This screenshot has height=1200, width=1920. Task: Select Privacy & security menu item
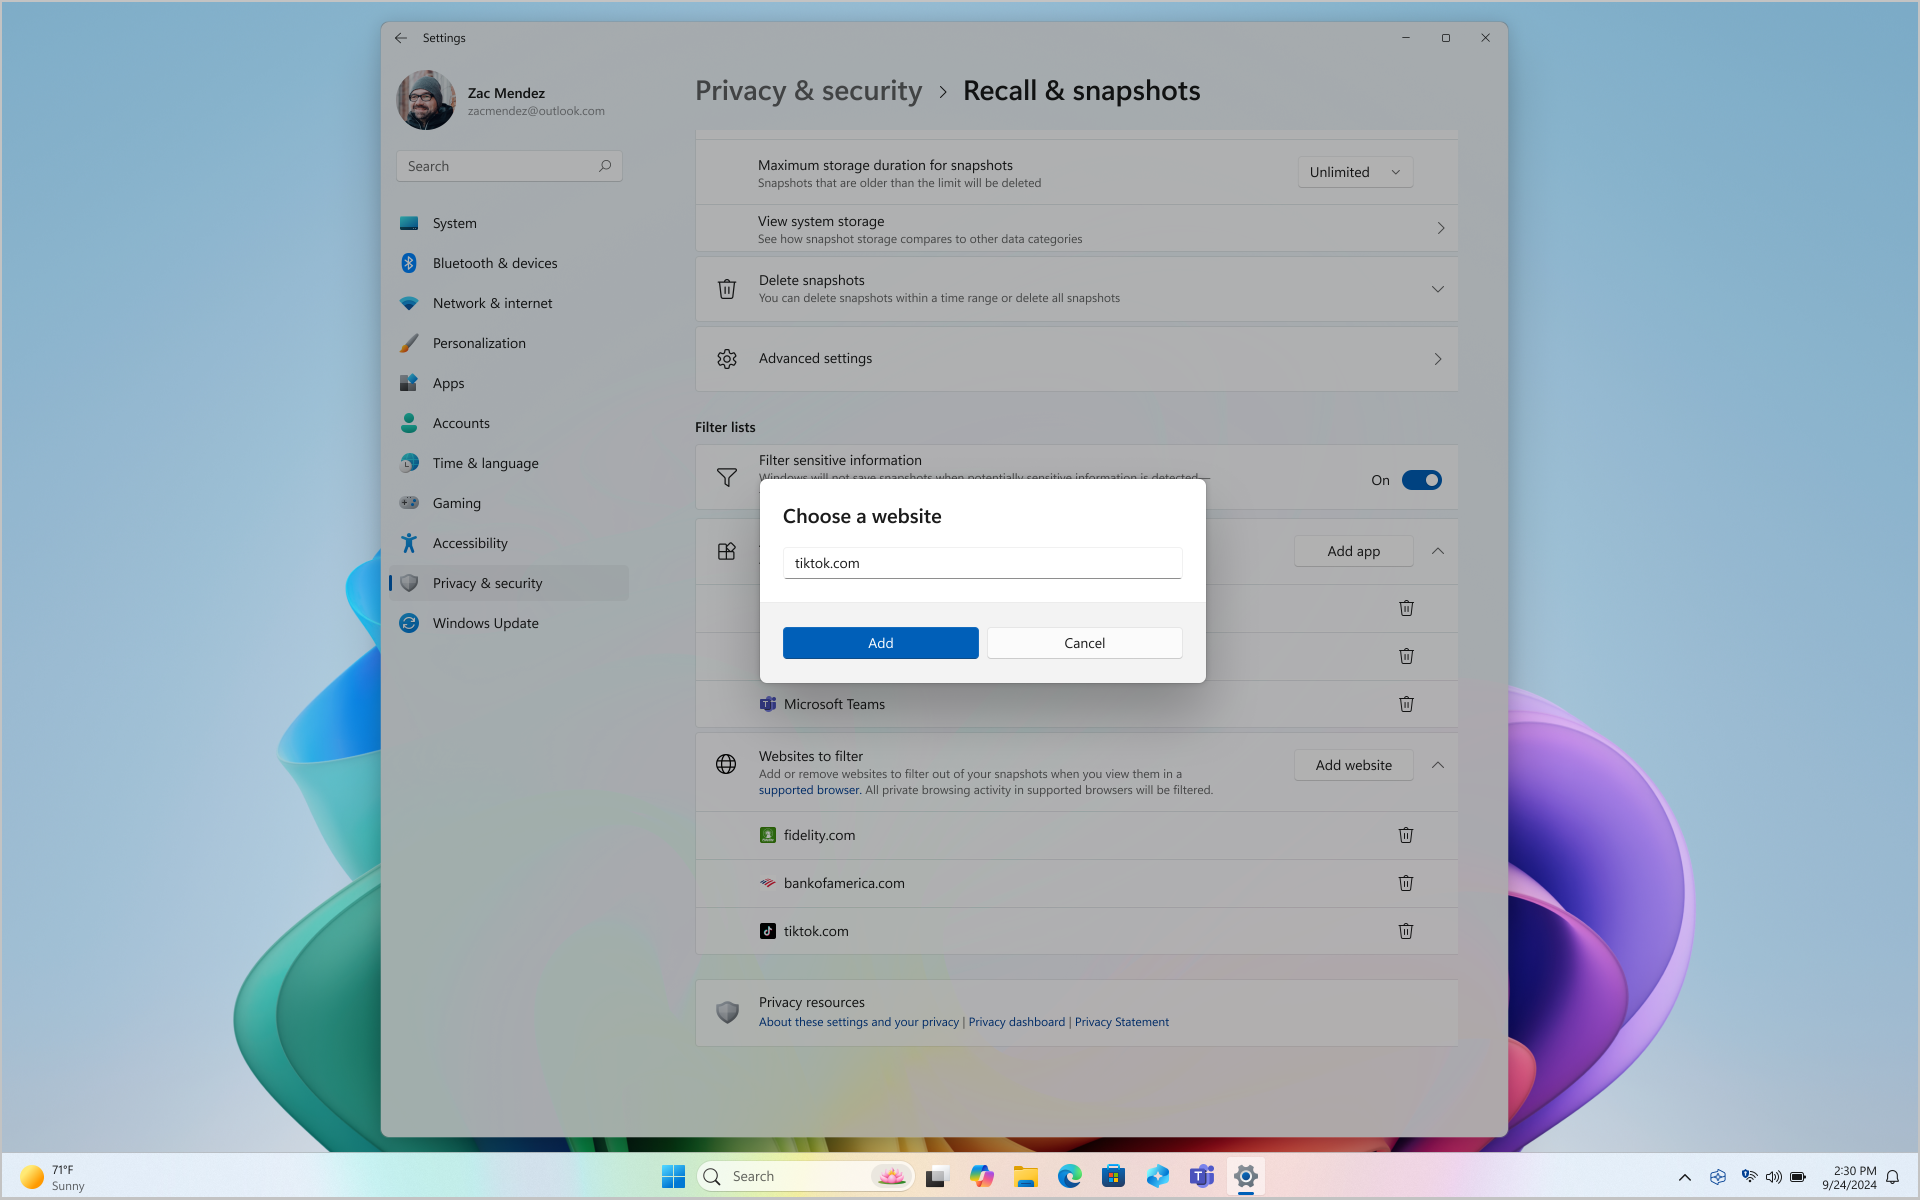pos(487,581)
